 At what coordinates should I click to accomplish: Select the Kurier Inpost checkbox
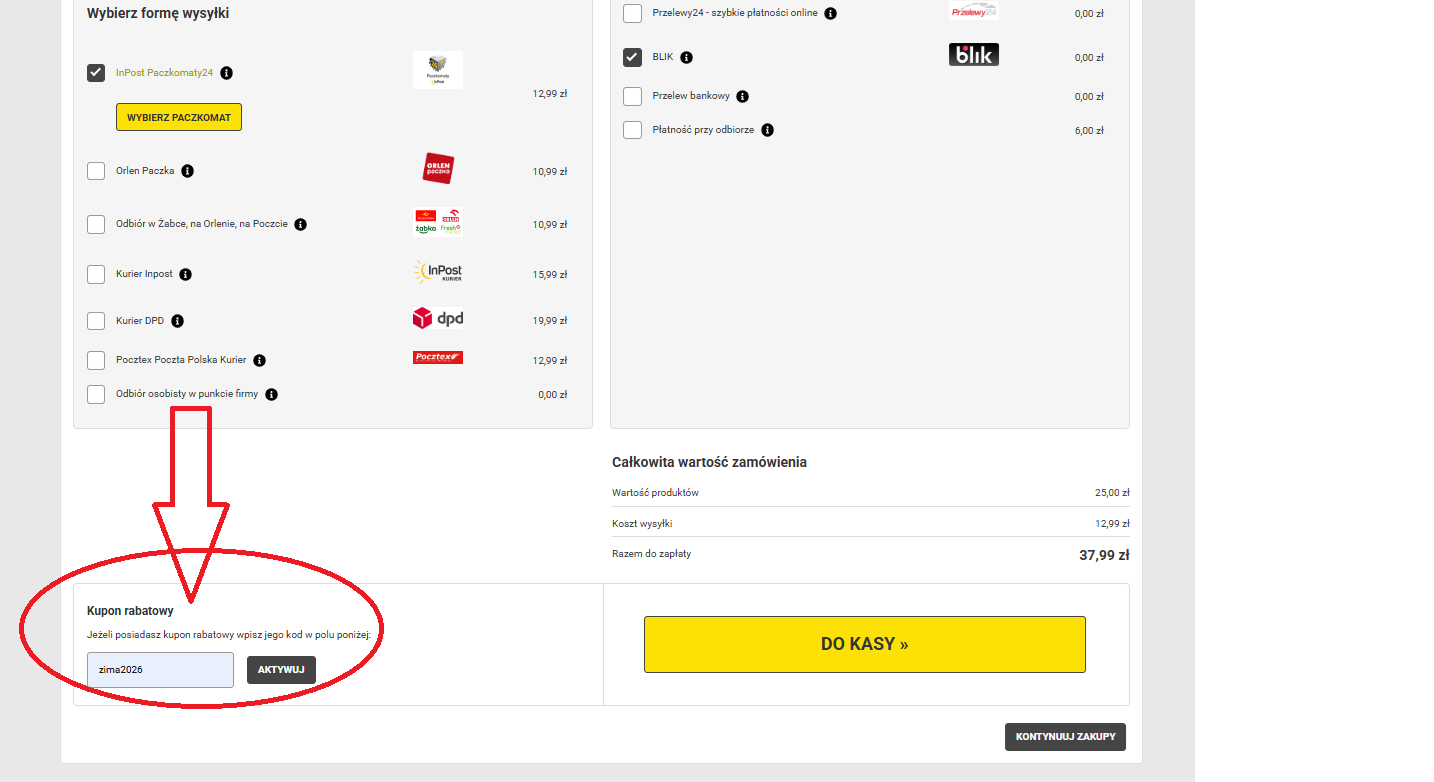[96, 274]
